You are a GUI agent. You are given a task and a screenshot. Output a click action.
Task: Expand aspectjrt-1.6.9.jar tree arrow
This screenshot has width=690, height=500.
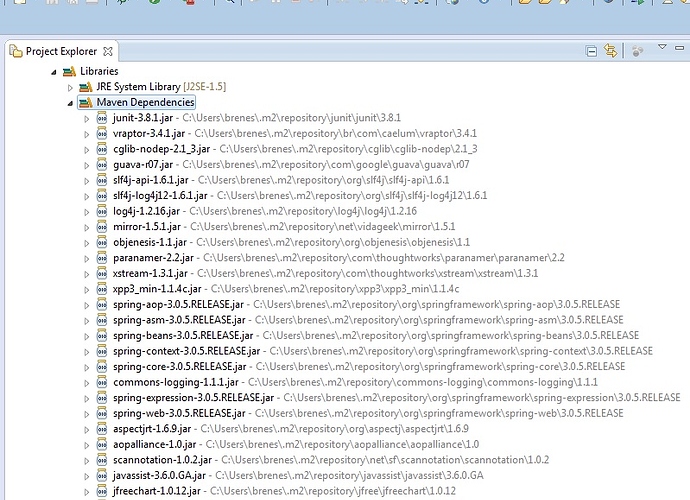[x=87, y=430]
